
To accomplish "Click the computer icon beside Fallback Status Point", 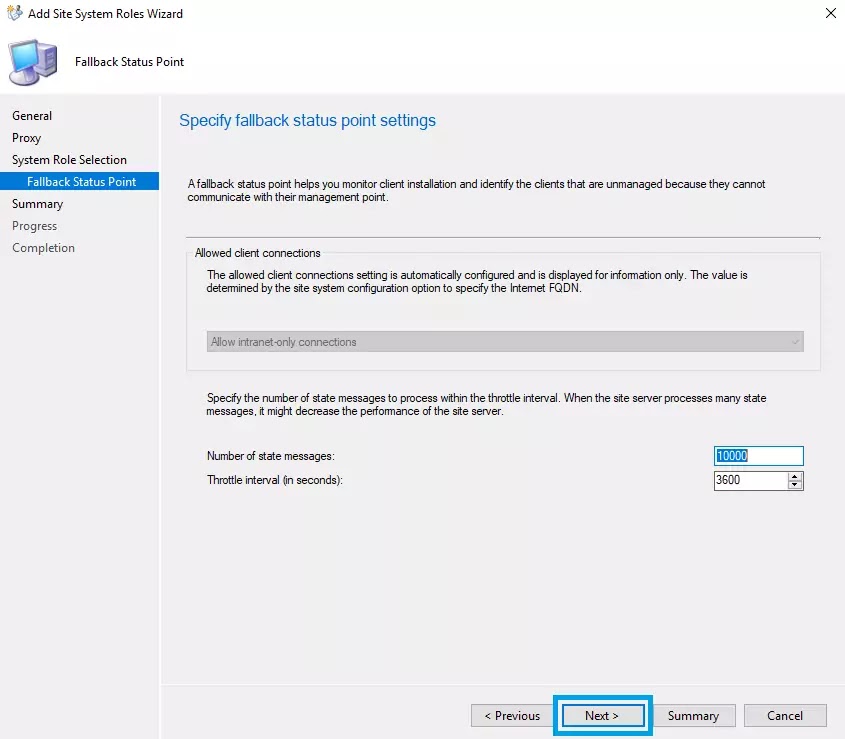I will click(x=32, y=62).
